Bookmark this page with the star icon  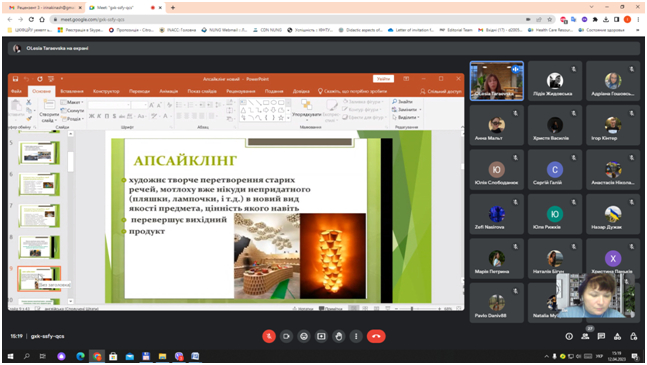pos(549,19)
